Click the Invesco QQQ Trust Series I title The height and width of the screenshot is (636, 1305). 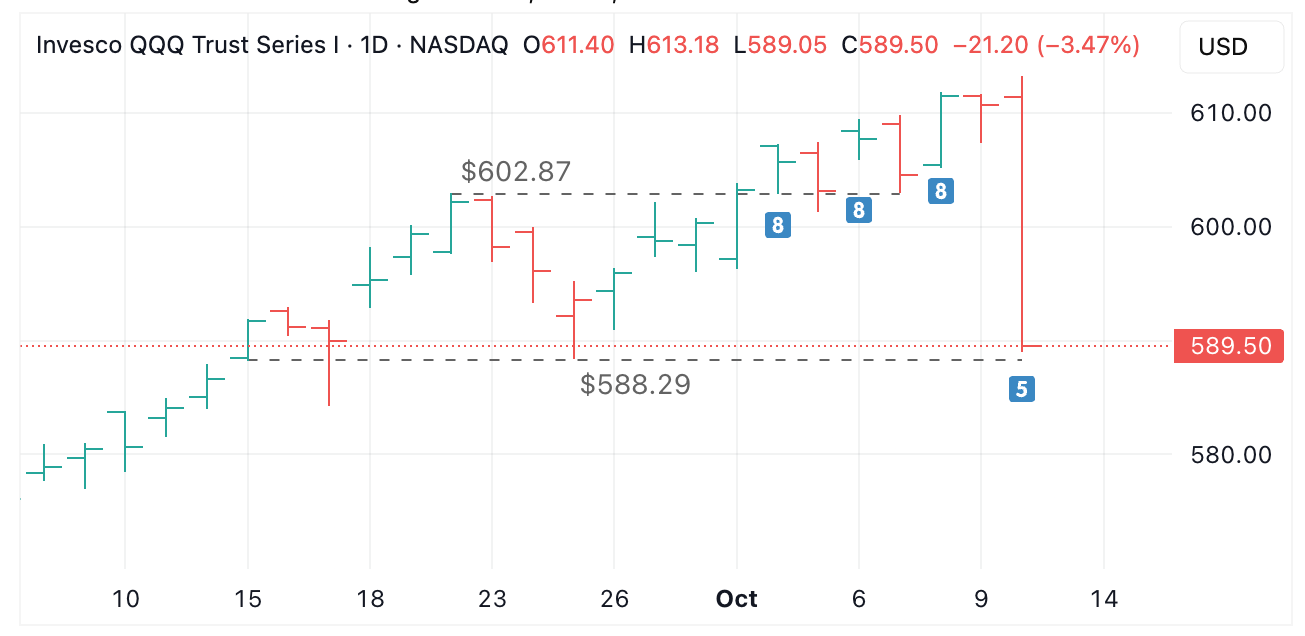pos(187,45)
